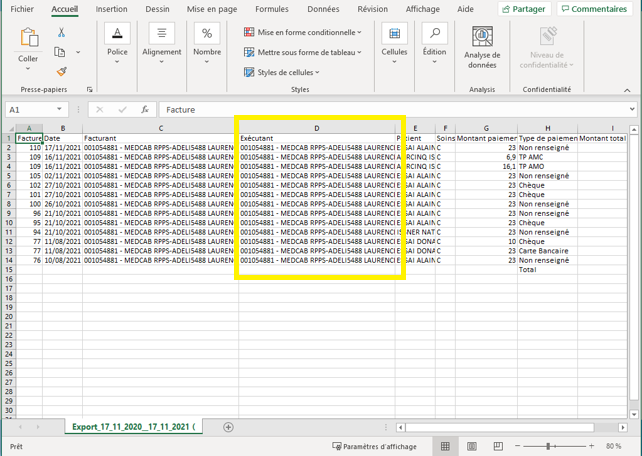Select the Export_17_11_2020 sheet tab
Screen dimensions: 642x456
(x=133, y=427)
